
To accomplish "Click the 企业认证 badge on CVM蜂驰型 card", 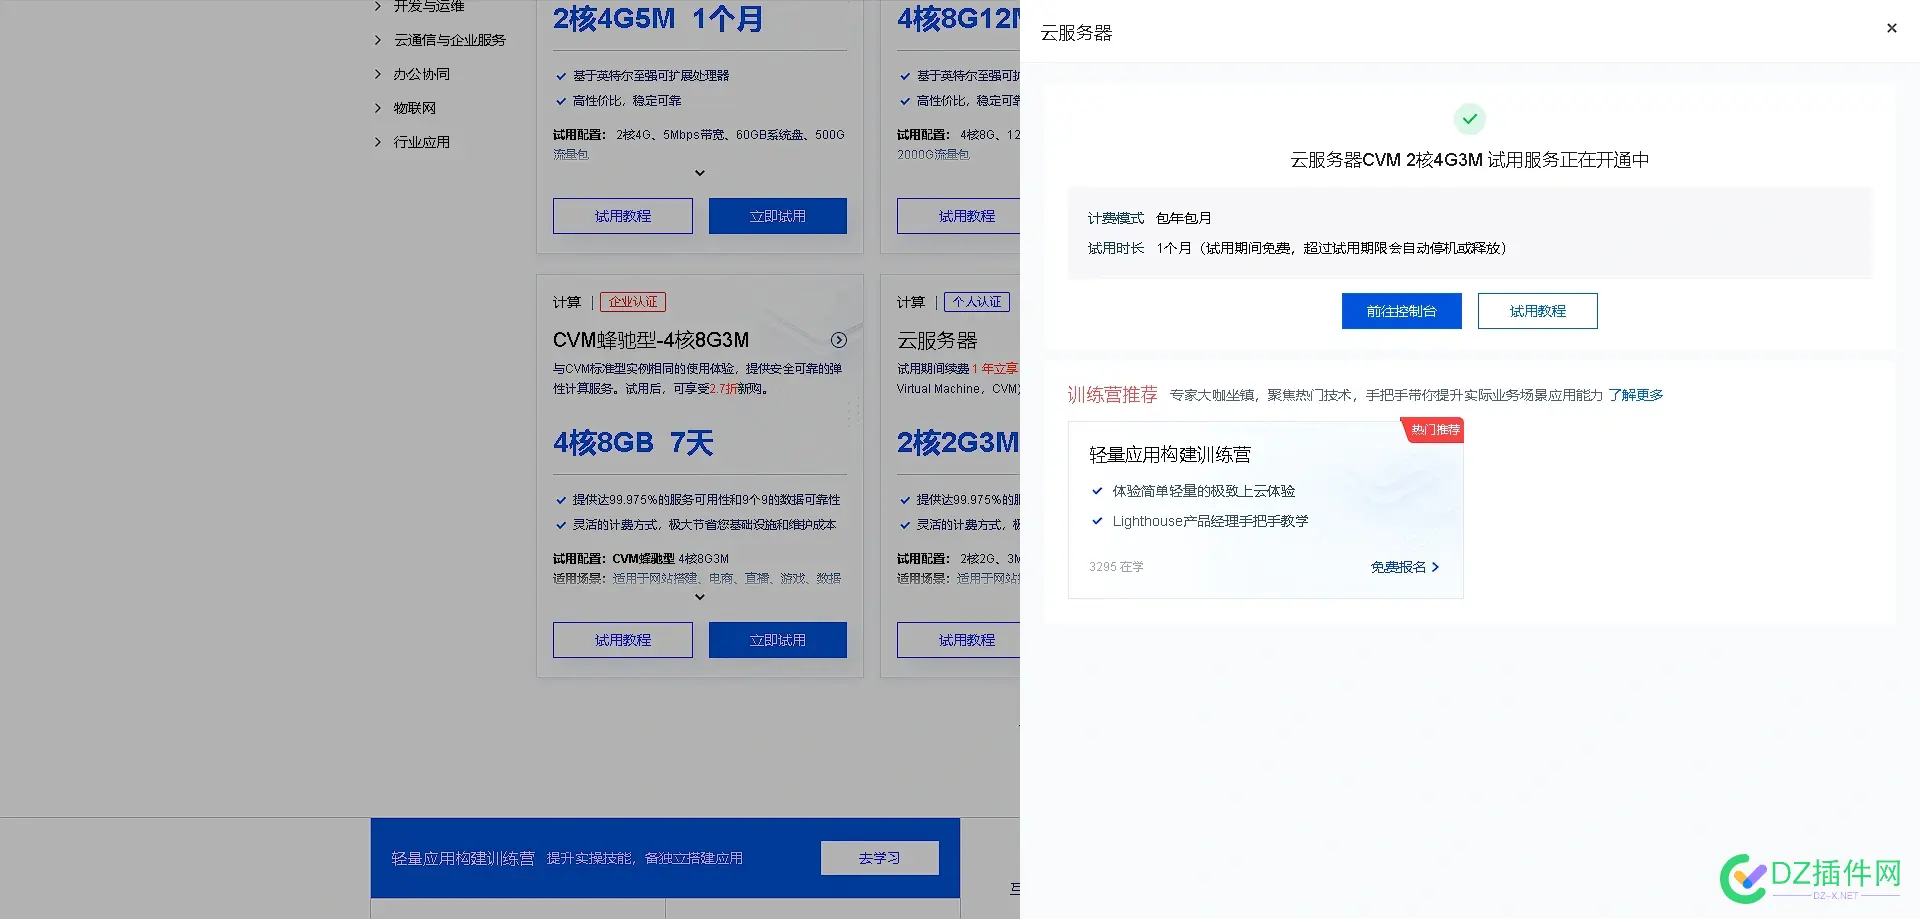I will [x=634, y=301].
